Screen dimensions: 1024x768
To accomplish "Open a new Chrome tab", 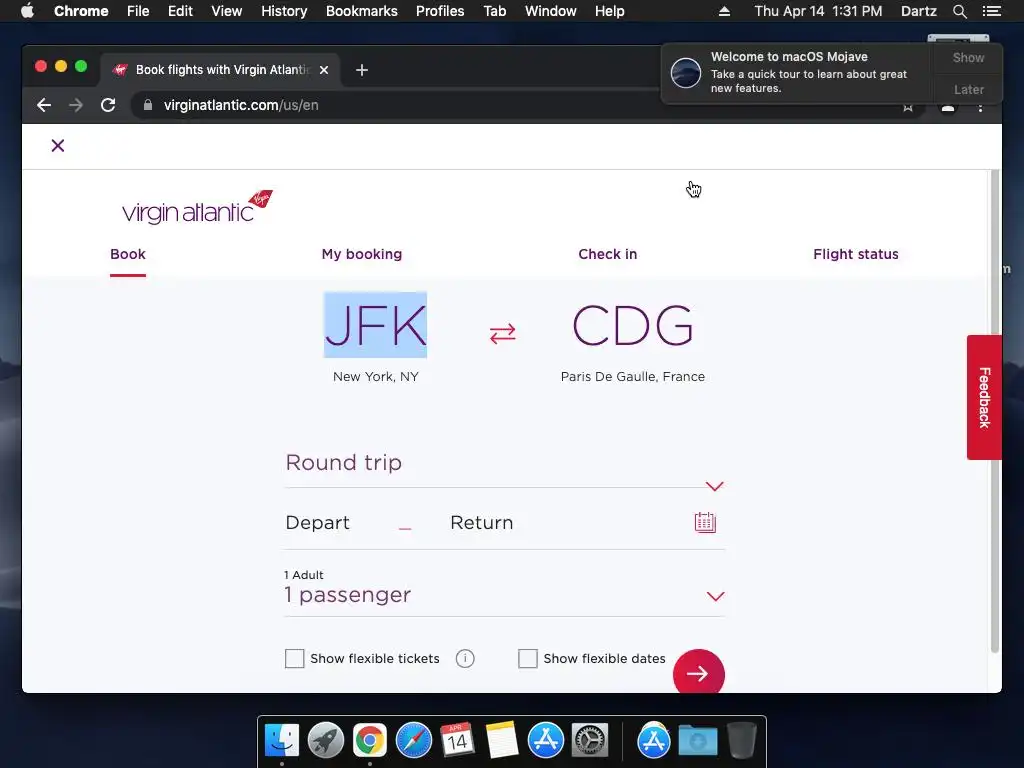I will [x=362, y=70].
